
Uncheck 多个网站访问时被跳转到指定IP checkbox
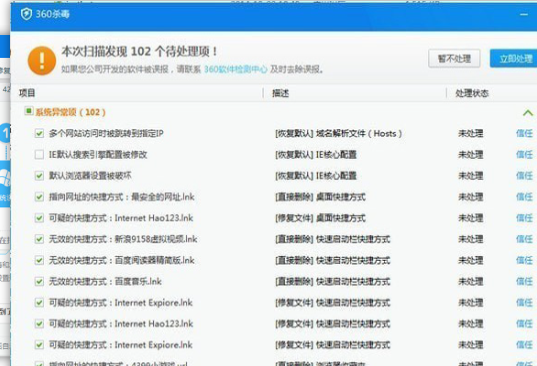click(39, 133)
